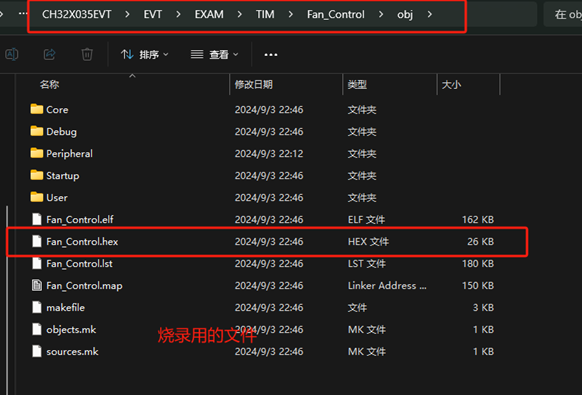Select the Startup folder icon
Viewport: 582px width, 395px height.
36,175
